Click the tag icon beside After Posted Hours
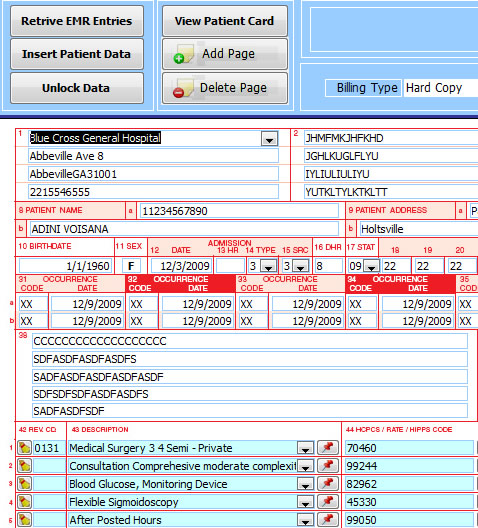Viewport: 478px width, 528px height. click(24, 520)
